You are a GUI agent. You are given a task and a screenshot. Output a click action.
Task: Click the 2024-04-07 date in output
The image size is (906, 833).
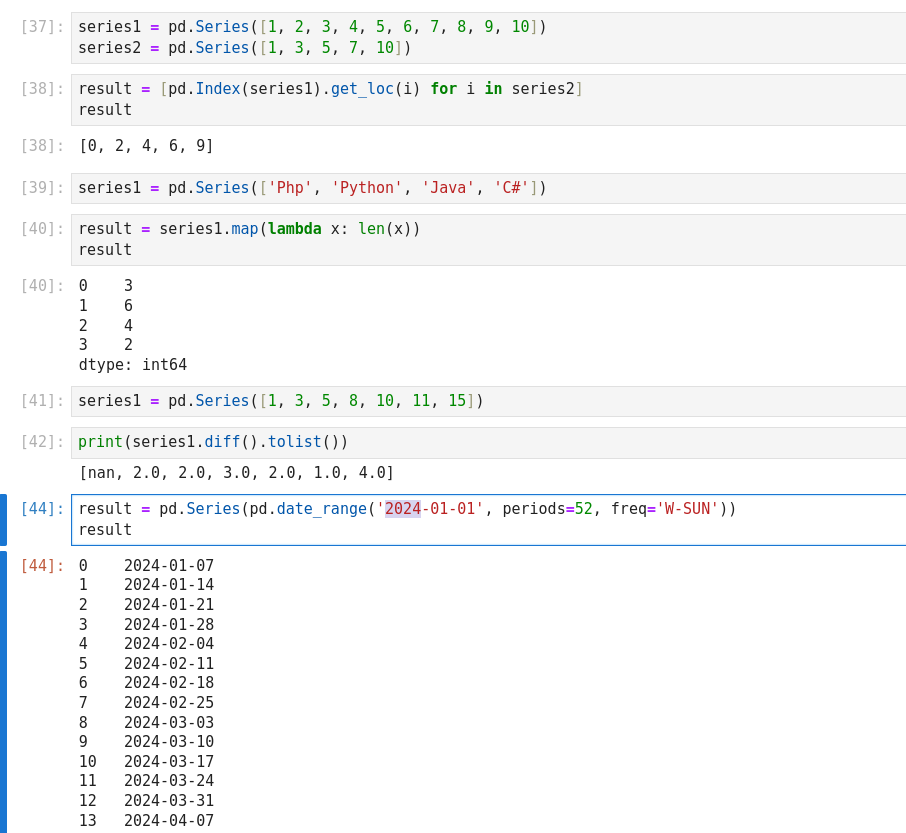point(168,821)
